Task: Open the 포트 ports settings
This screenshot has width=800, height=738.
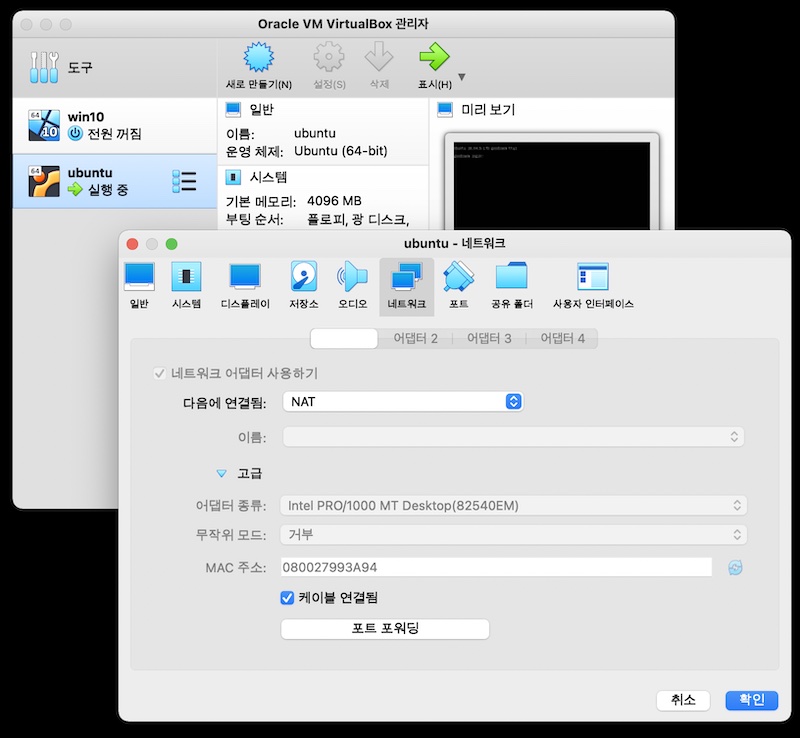Action: (459, 286)
